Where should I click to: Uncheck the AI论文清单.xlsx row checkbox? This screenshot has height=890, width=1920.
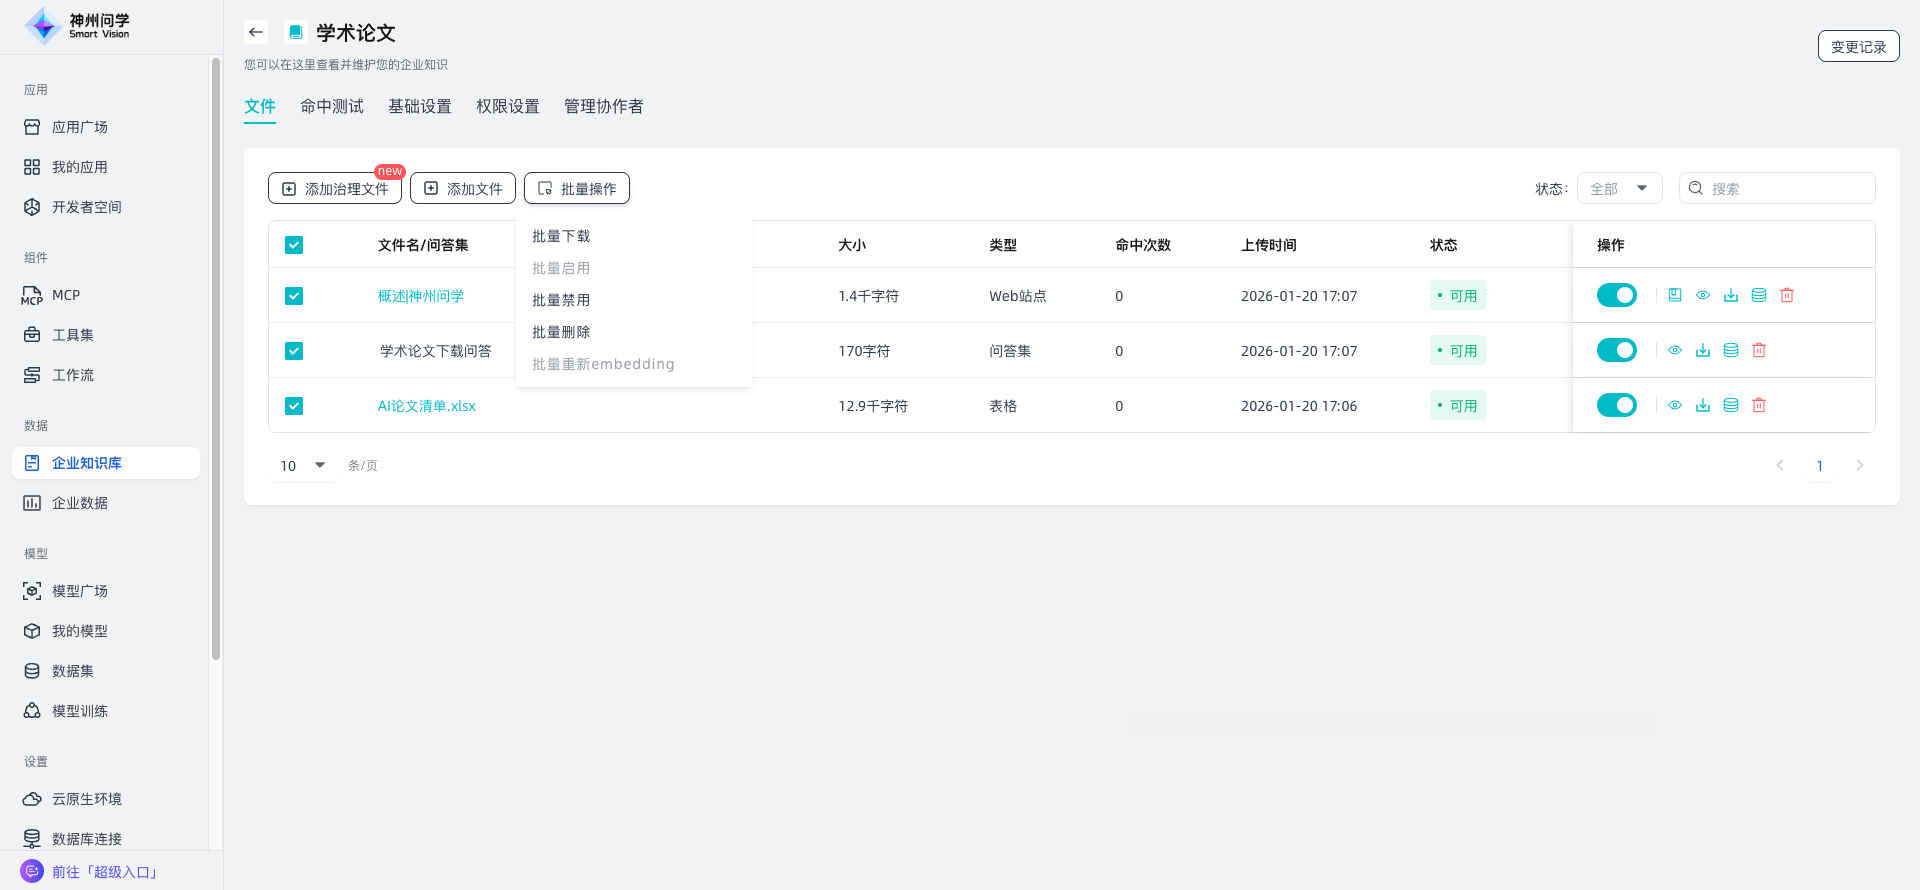point(294,406)
